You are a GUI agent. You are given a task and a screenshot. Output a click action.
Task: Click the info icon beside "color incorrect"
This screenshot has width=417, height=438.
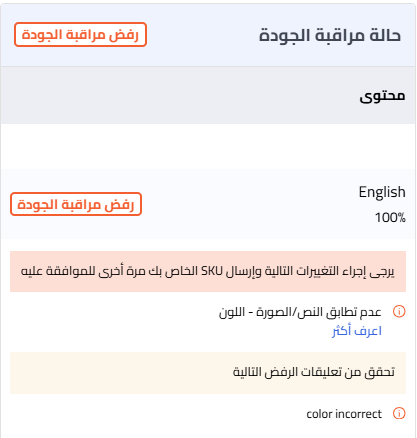tap(399, 413)
